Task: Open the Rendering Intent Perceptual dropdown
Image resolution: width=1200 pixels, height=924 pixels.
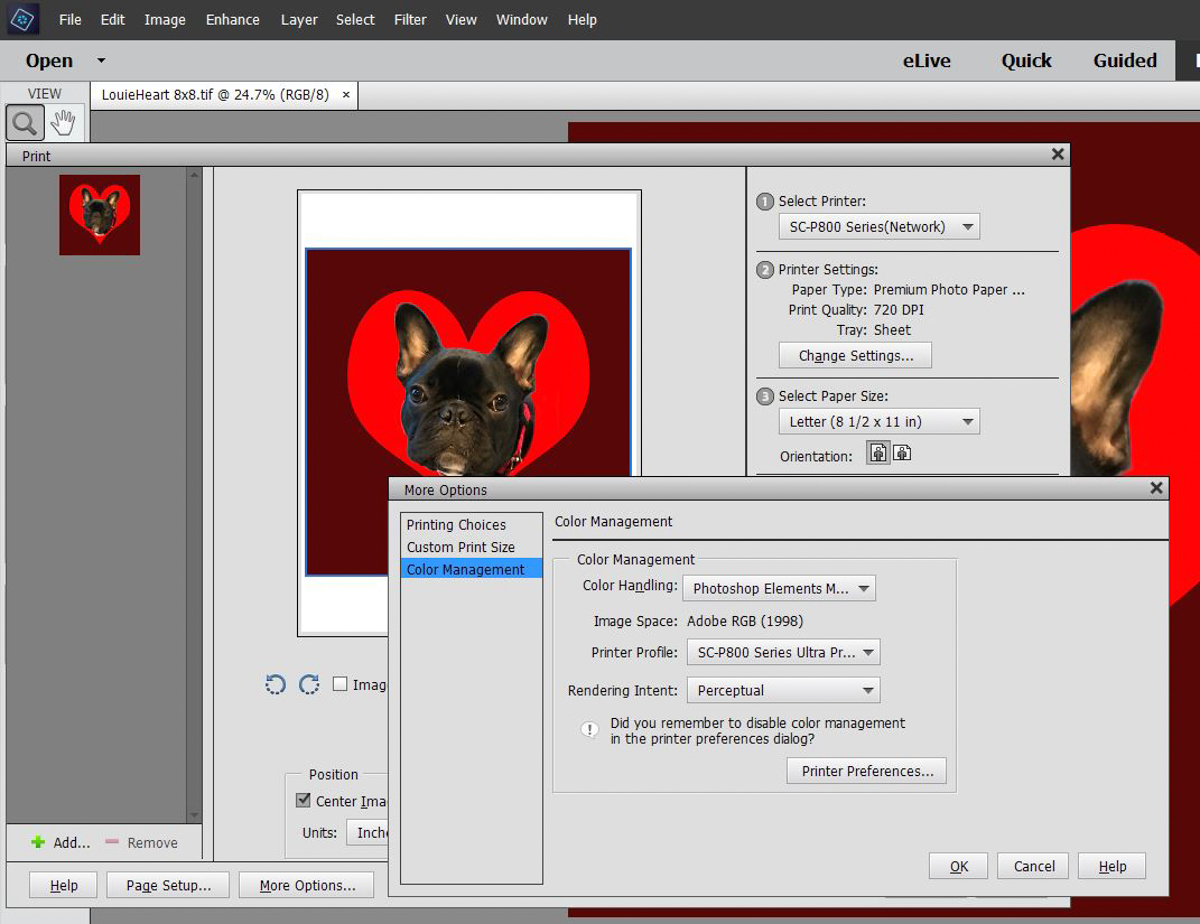Action: coord(783,690)
